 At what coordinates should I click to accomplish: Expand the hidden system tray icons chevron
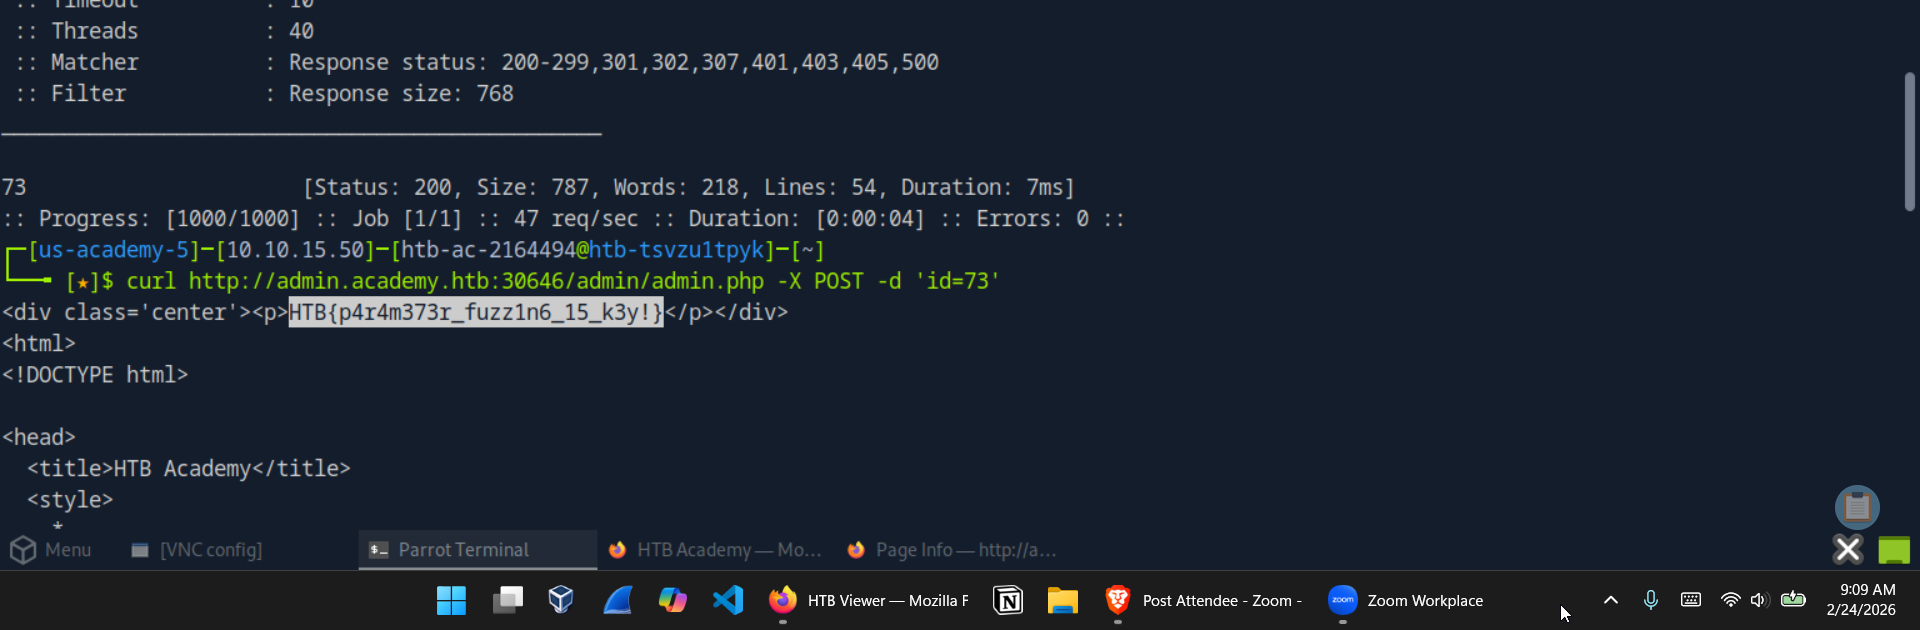pyautogui.click(x=1610, y=600)
